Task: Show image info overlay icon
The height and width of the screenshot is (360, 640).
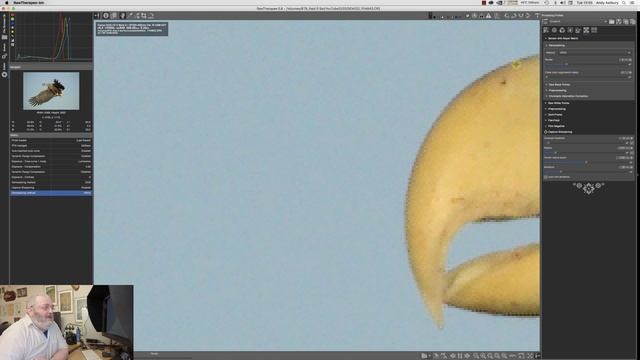Action: click(106, 16)
